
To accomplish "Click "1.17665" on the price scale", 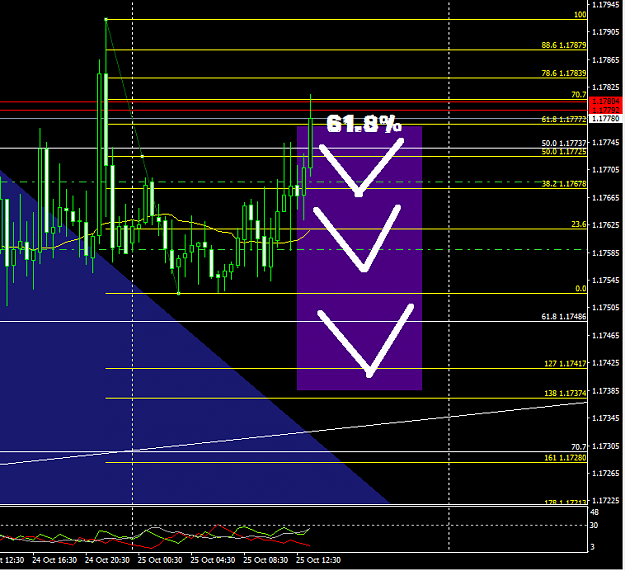I will coord(606,198).
